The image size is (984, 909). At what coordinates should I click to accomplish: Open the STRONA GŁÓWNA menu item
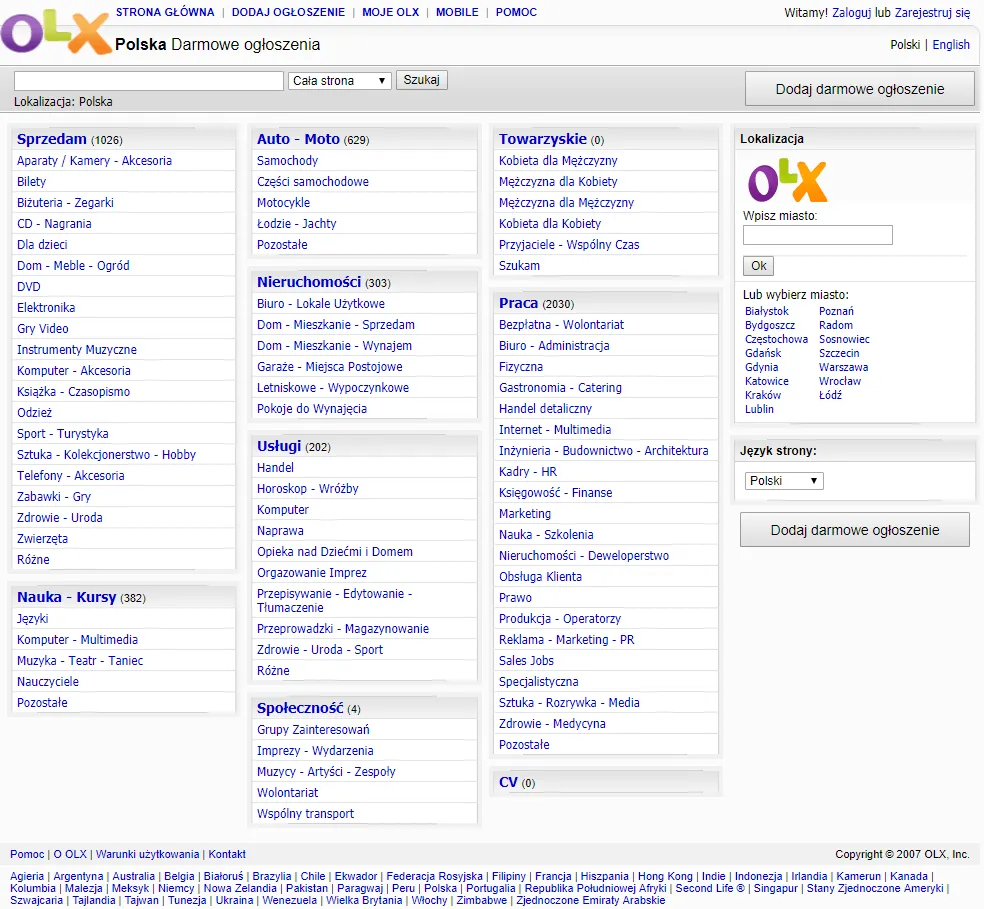[165, 12]
